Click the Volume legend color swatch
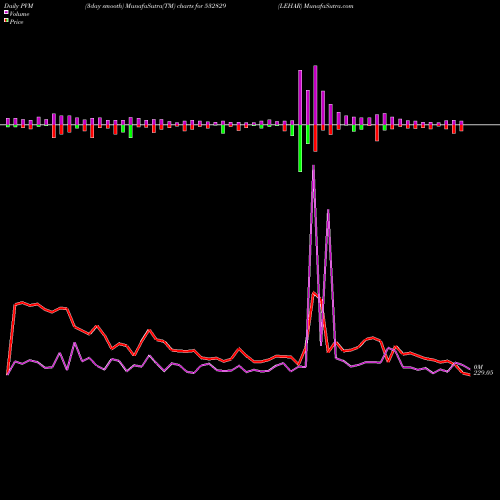This screenshot has height=500, width=500. pyautogui.click(x=6, y=13)
